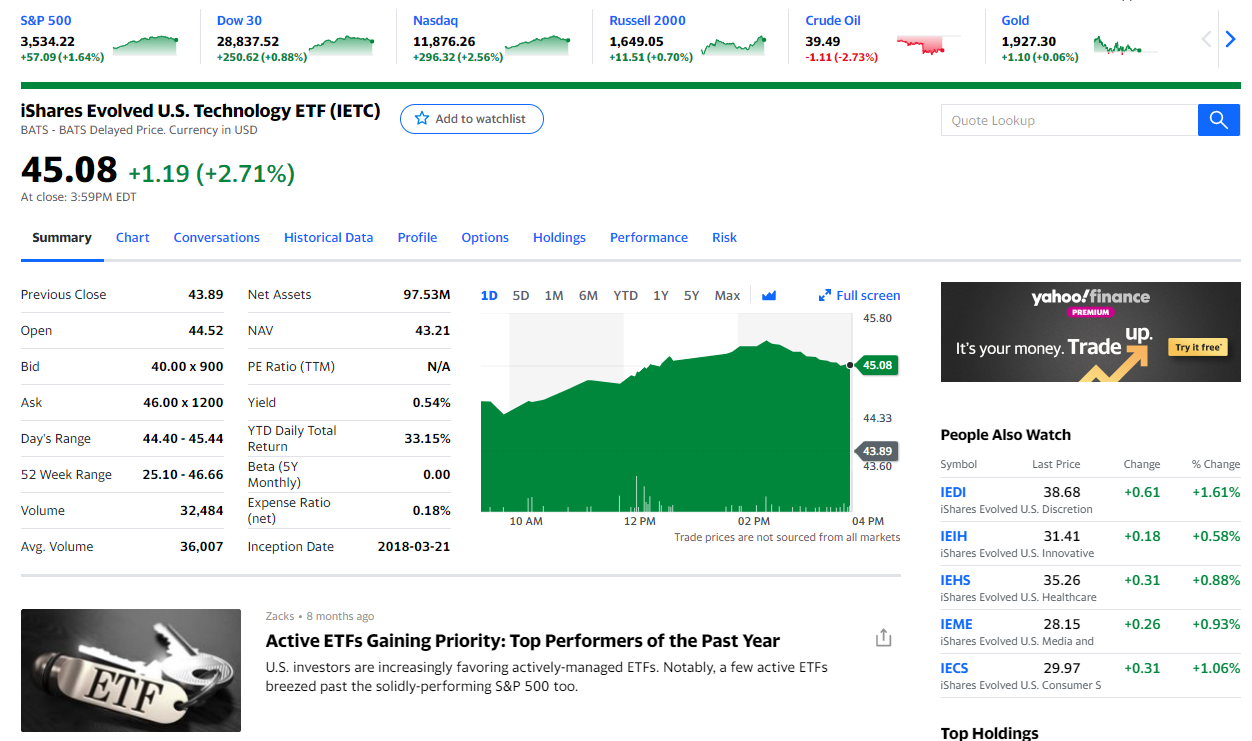
Task: Open the IEDI symbol link
Action: [x=953, y=492]
